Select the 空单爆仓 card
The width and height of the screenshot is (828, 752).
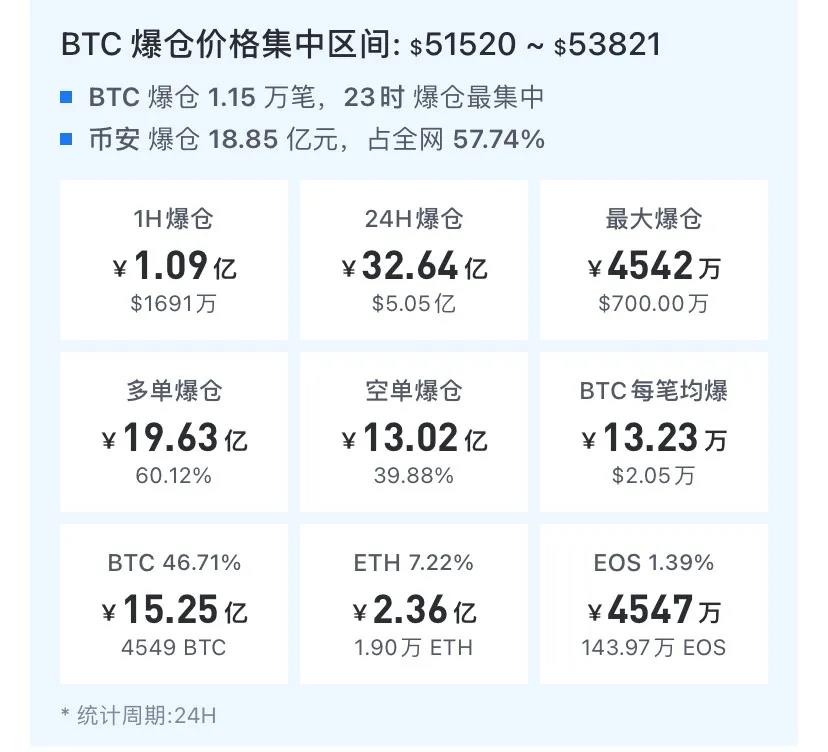pos(414,432)
